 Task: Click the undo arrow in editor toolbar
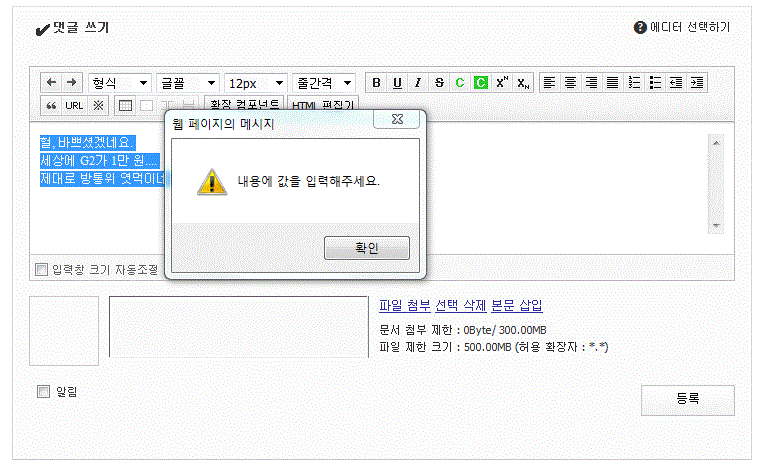click(x=52, y=83)
